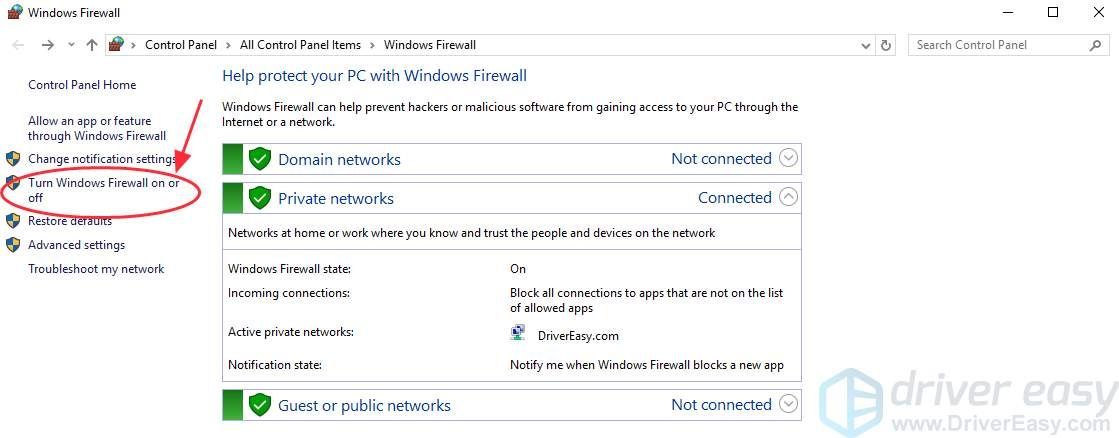
Task: Click the Up one level arrow
Action: pyautogui.click(x=91, y=45)
